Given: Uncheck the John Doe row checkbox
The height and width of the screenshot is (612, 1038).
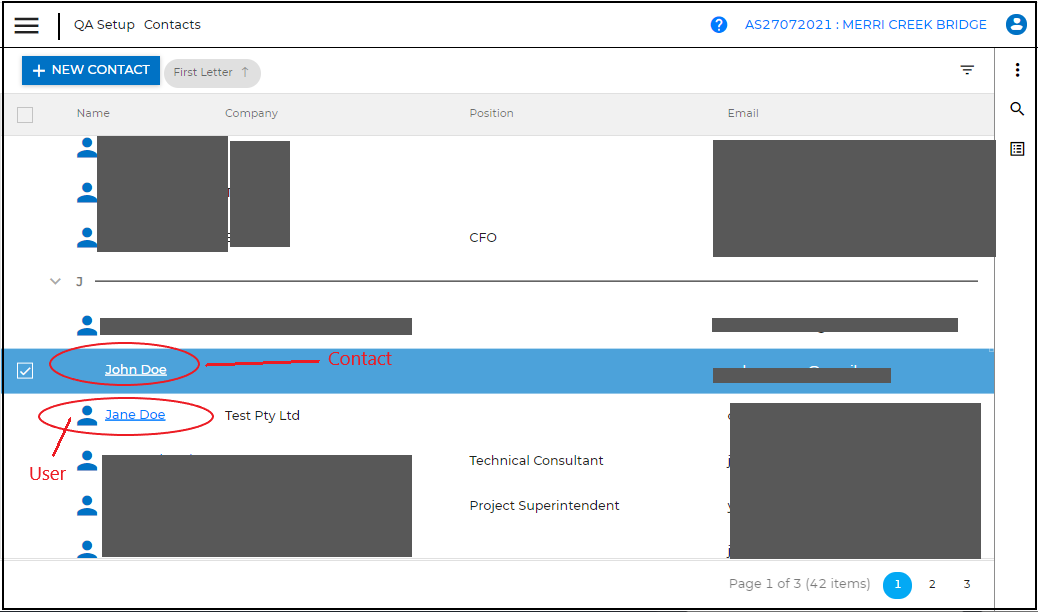Looking at the screenshot, I should tap(25, 371).
